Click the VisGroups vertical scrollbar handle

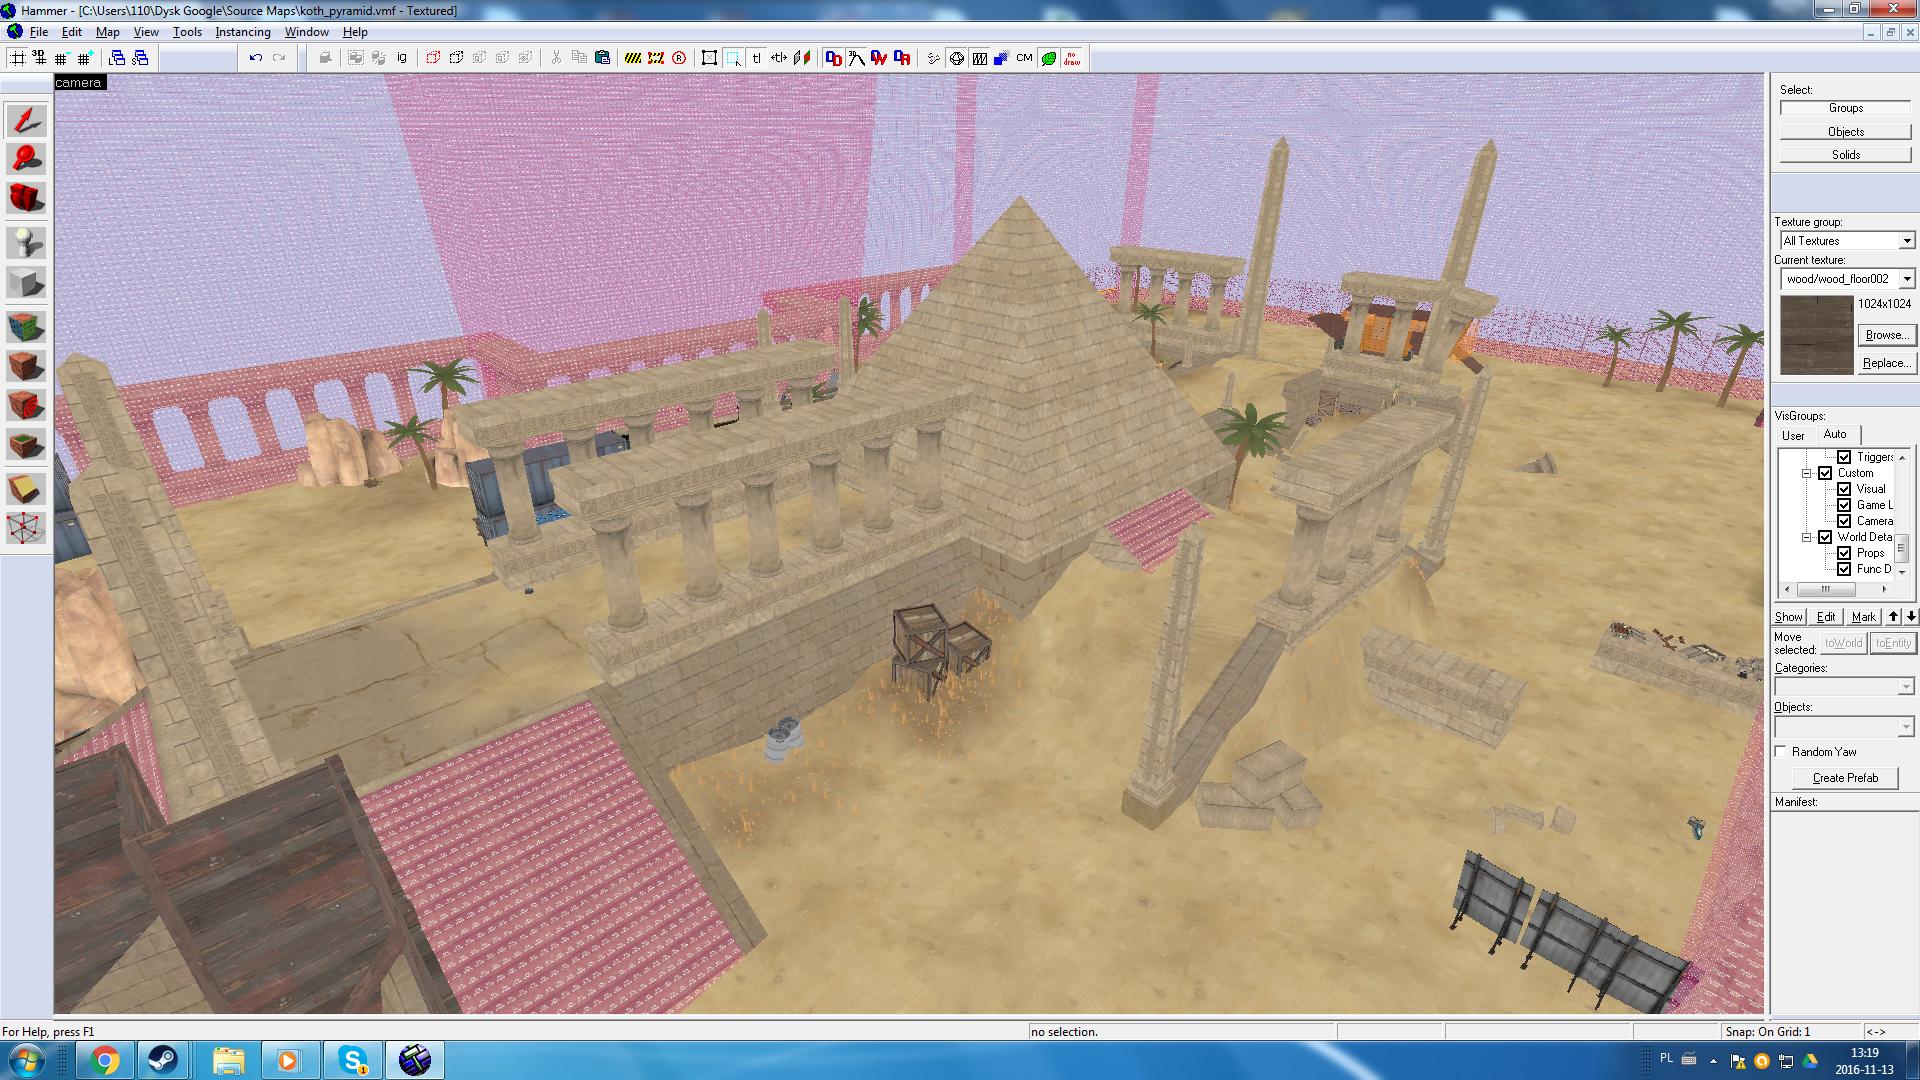point(1902,548)
